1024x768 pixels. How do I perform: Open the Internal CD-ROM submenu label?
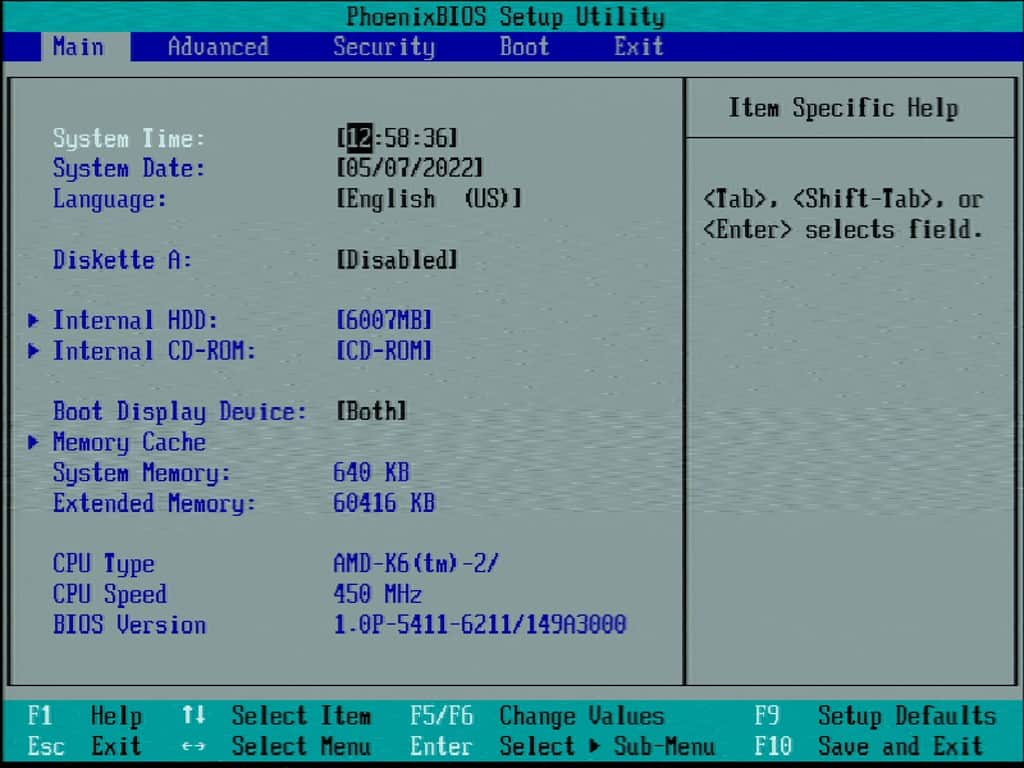point(154,351)
